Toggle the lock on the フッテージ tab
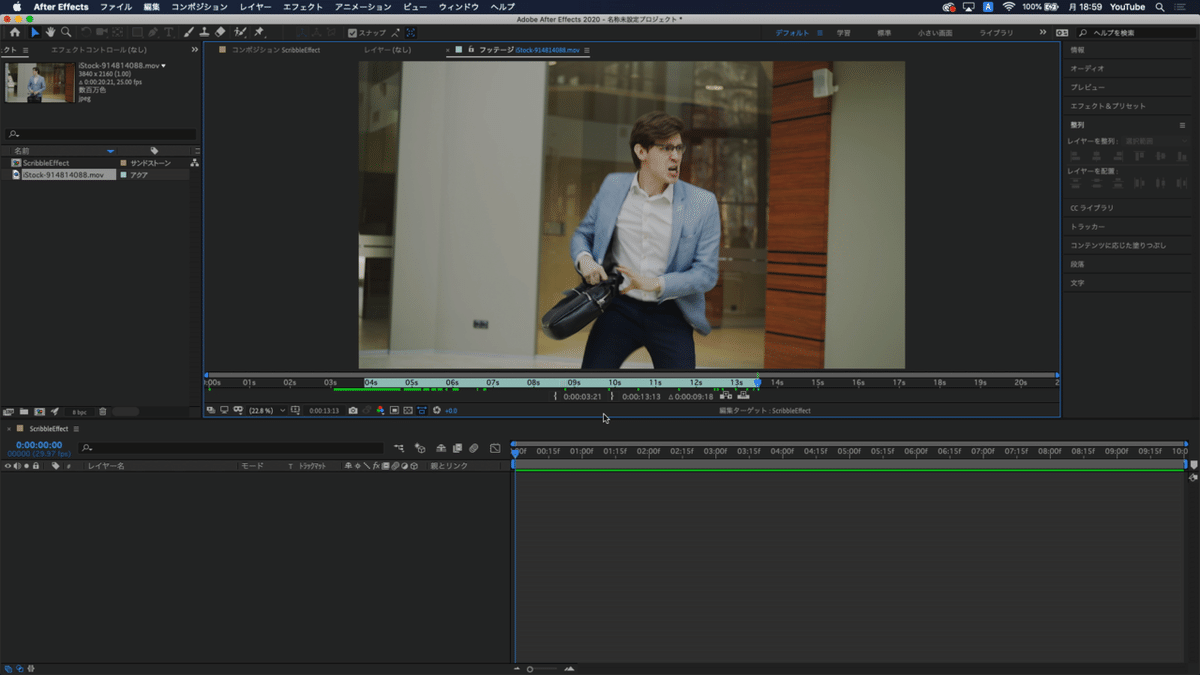The height and width of the screenshot is (675, 1200). point(471,50)
